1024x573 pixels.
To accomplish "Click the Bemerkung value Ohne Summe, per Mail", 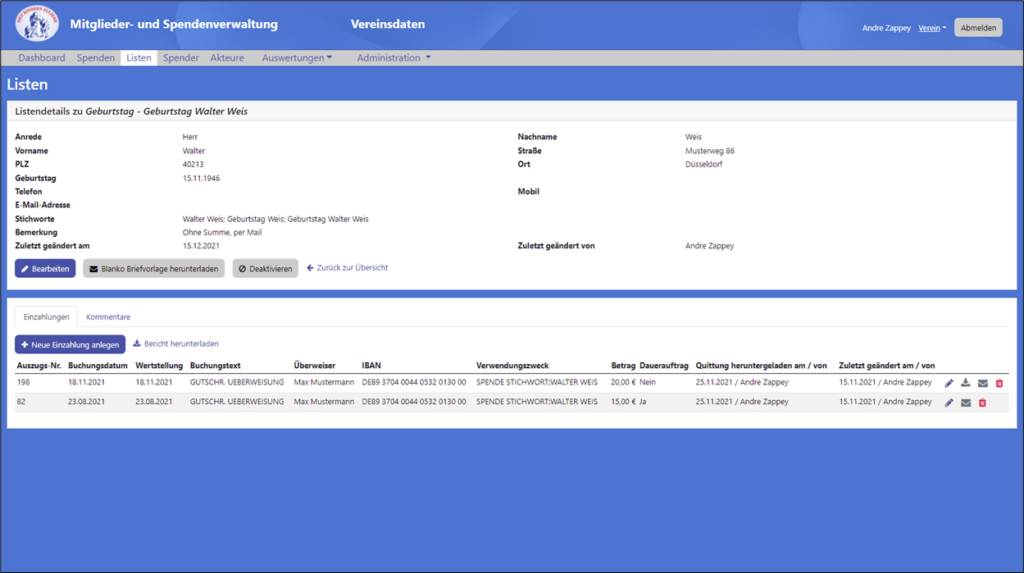I will click(222, 233).
